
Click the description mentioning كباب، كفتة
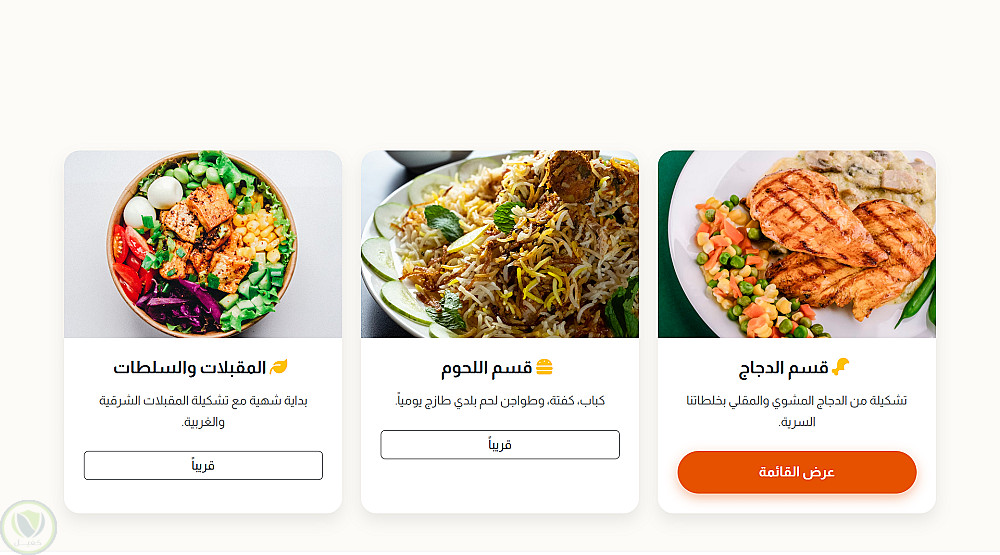pyautogui.click(x=500, y=401)
